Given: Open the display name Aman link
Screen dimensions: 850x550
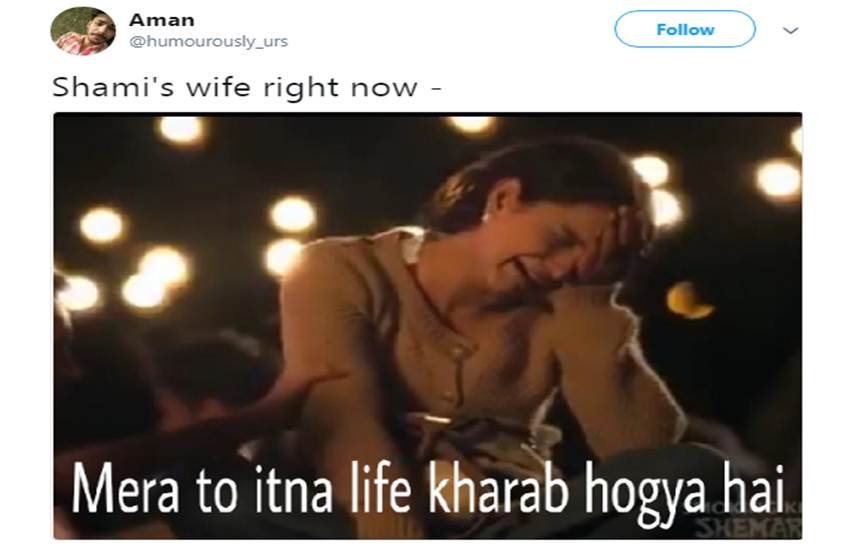Looking at the screenshot, I should (x=162, y=20).
